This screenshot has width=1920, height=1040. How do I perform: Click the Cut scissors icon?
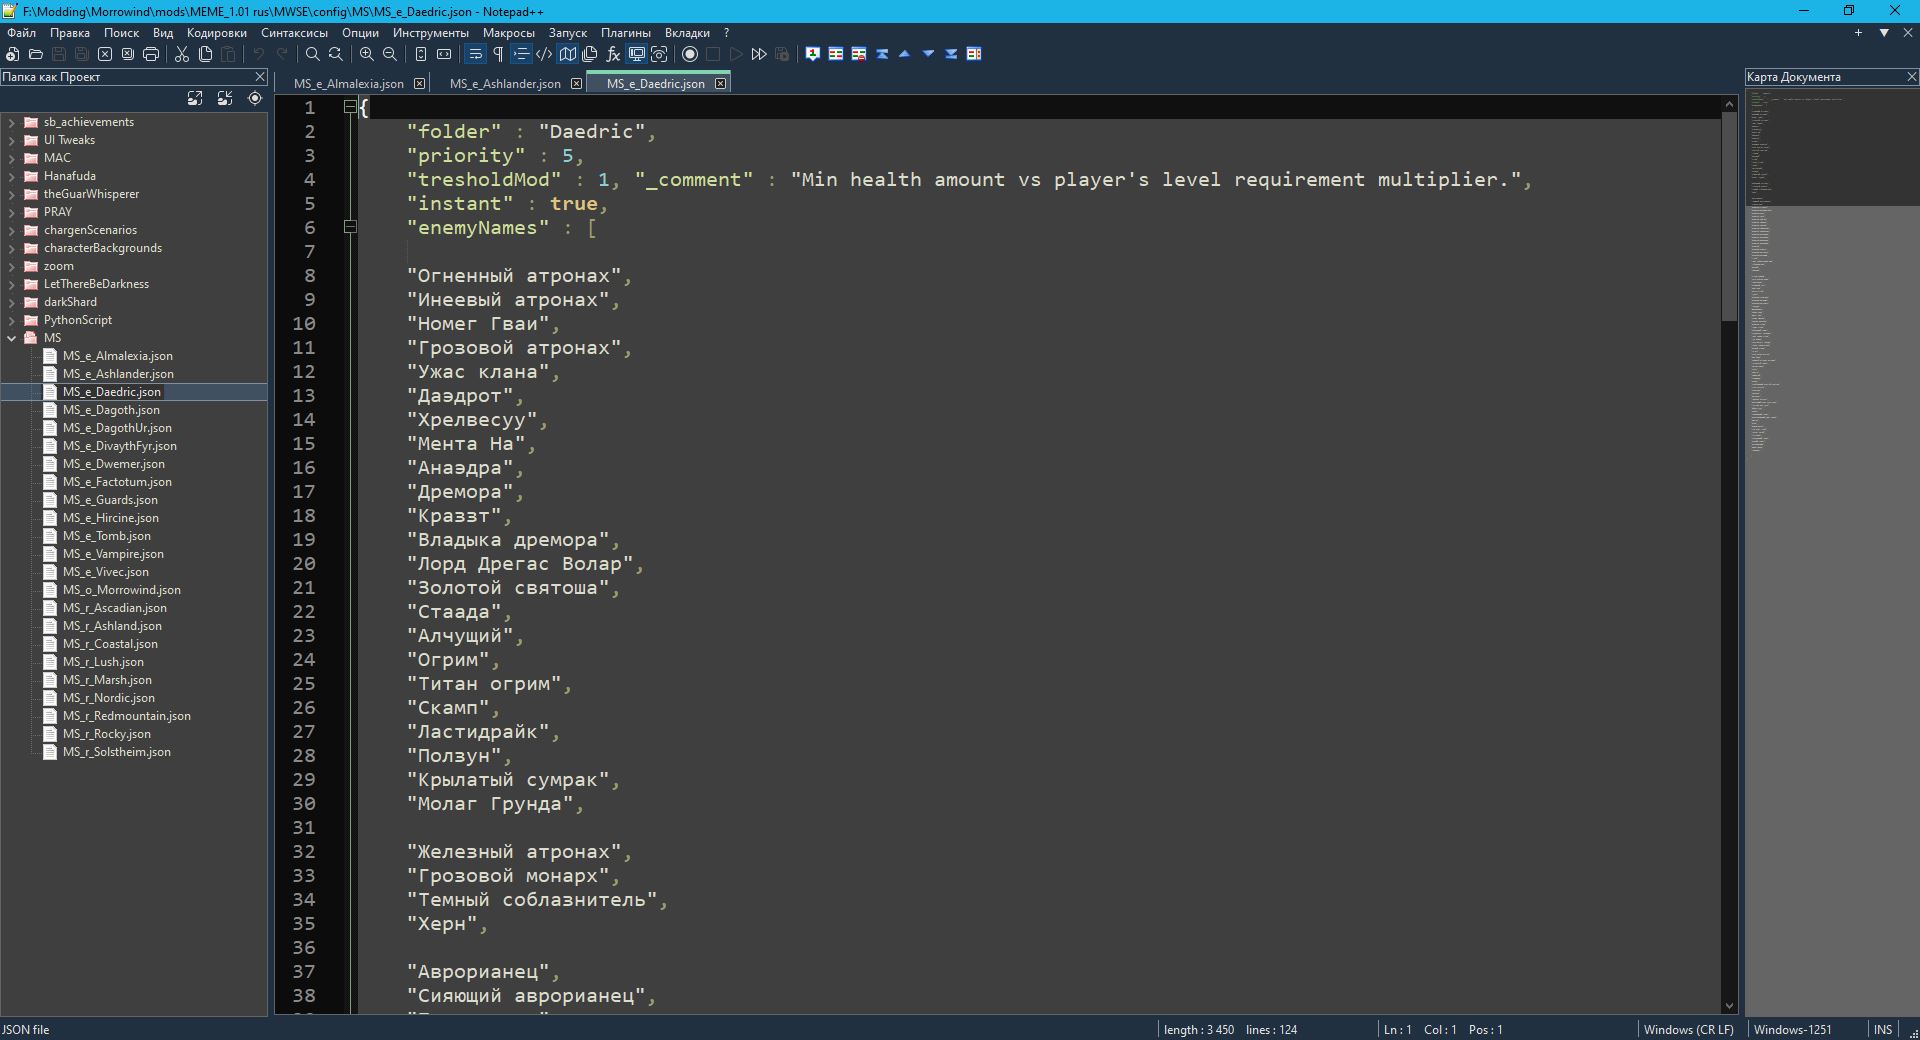coord(182,54)
